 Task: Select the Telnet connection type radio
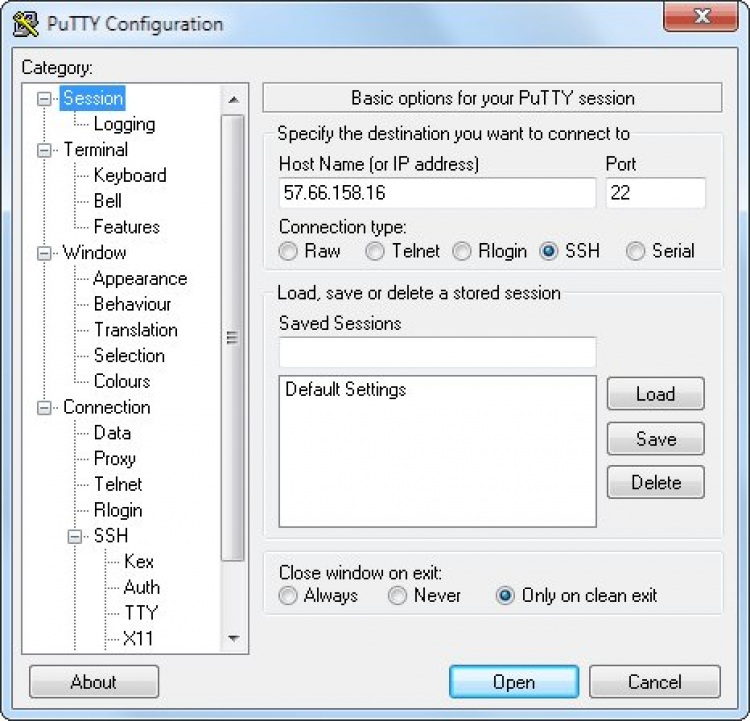click(375, 251)
